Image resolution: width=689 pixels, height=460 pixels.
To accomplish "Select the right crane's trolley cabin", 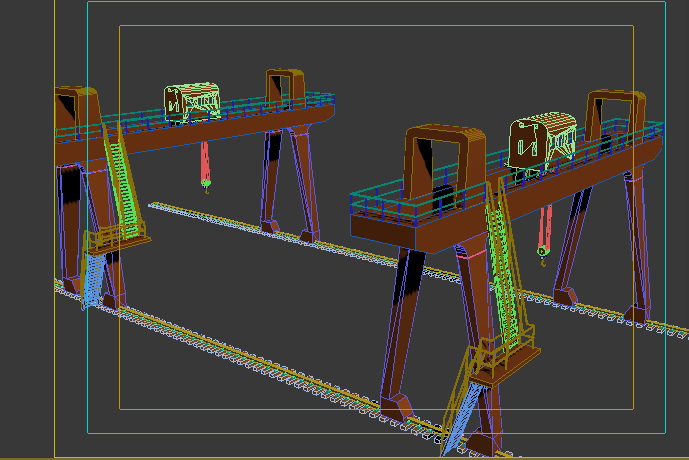I will coord(542,141).
